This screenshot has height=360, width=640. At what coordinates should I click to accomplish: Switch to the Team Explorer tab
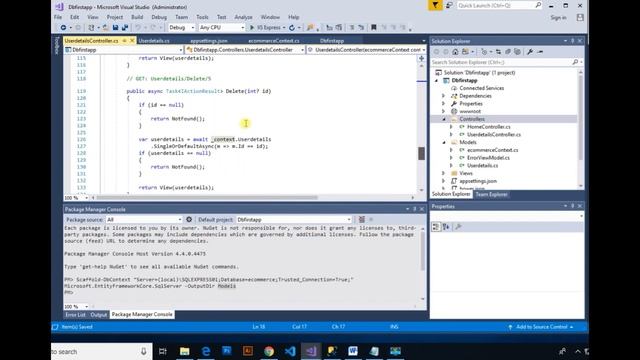click(x=491, y=194)
